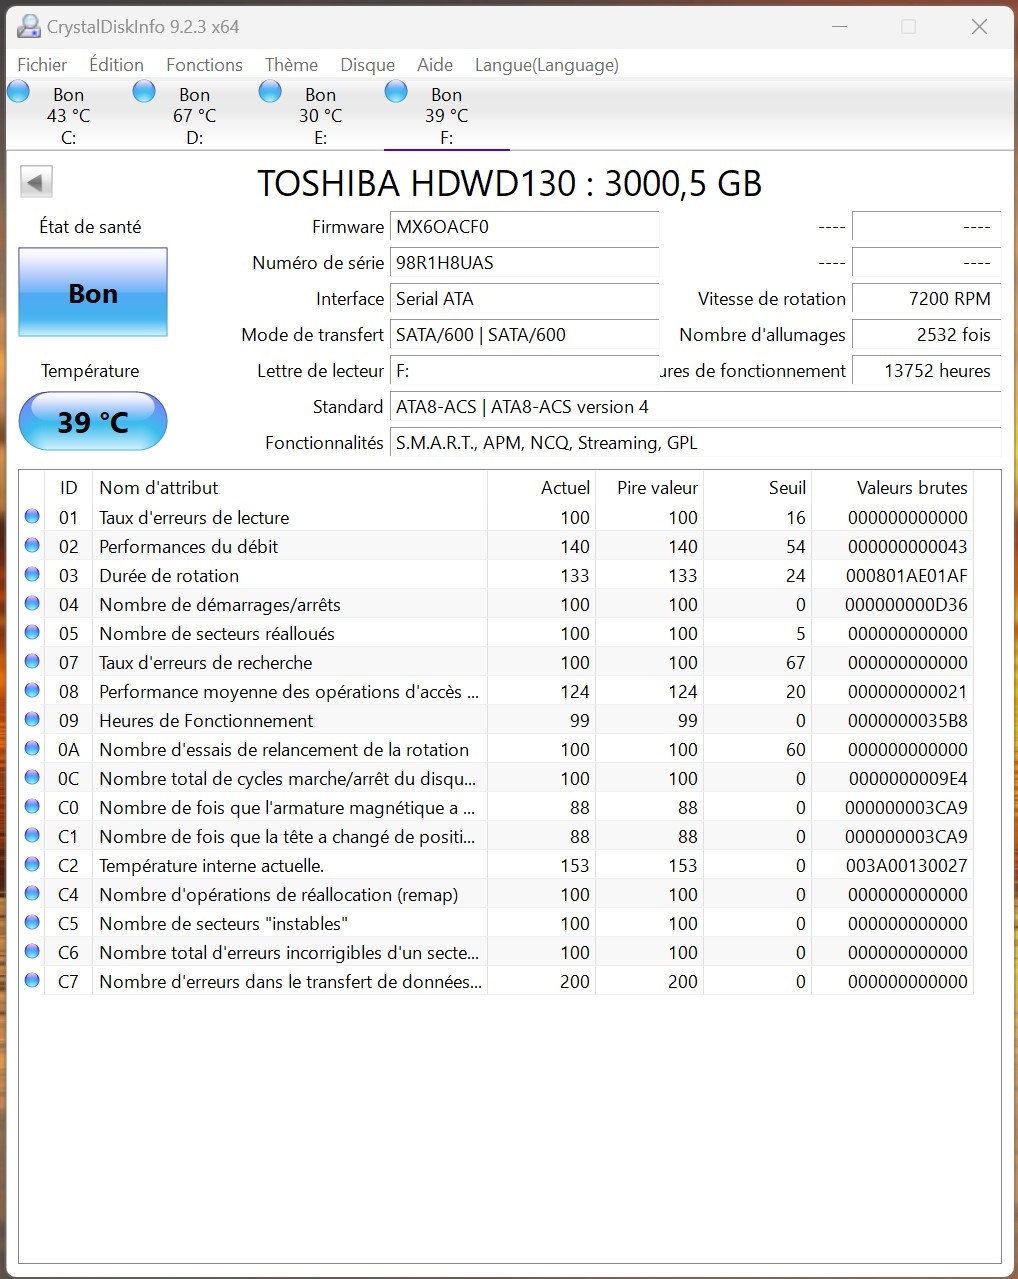Screen dimensions: 1018x1279
Task: Click status dot of attribute C7 row
Action: point(32,980)
